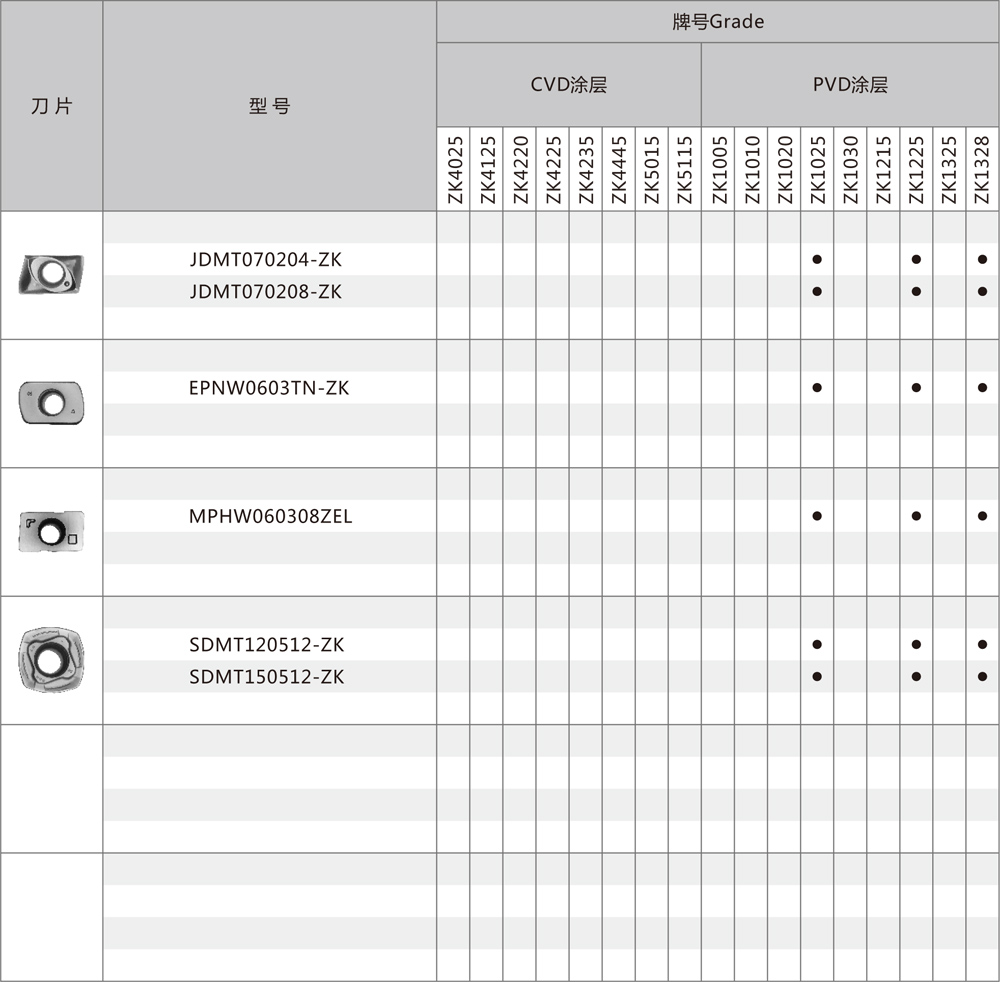
Task: Click the JDMT070204-ZK model name
Action: [x=265, y=260]
